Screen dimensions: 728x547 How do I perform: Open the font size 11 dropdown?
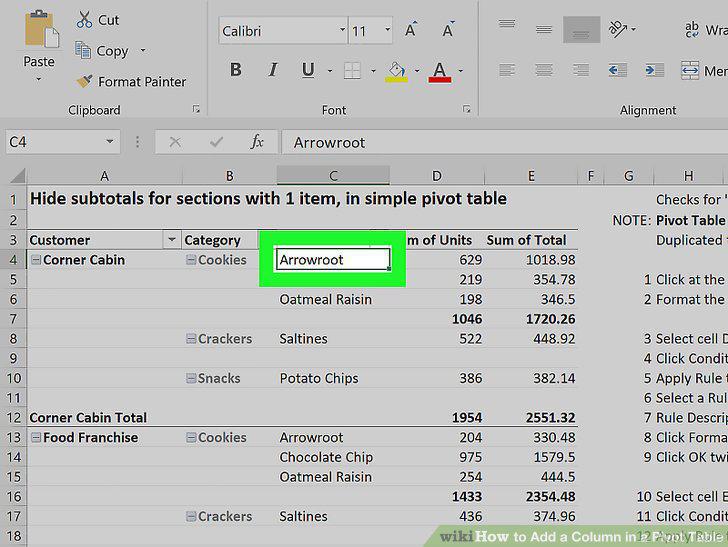pyautogui.click(x=387, y=30)
